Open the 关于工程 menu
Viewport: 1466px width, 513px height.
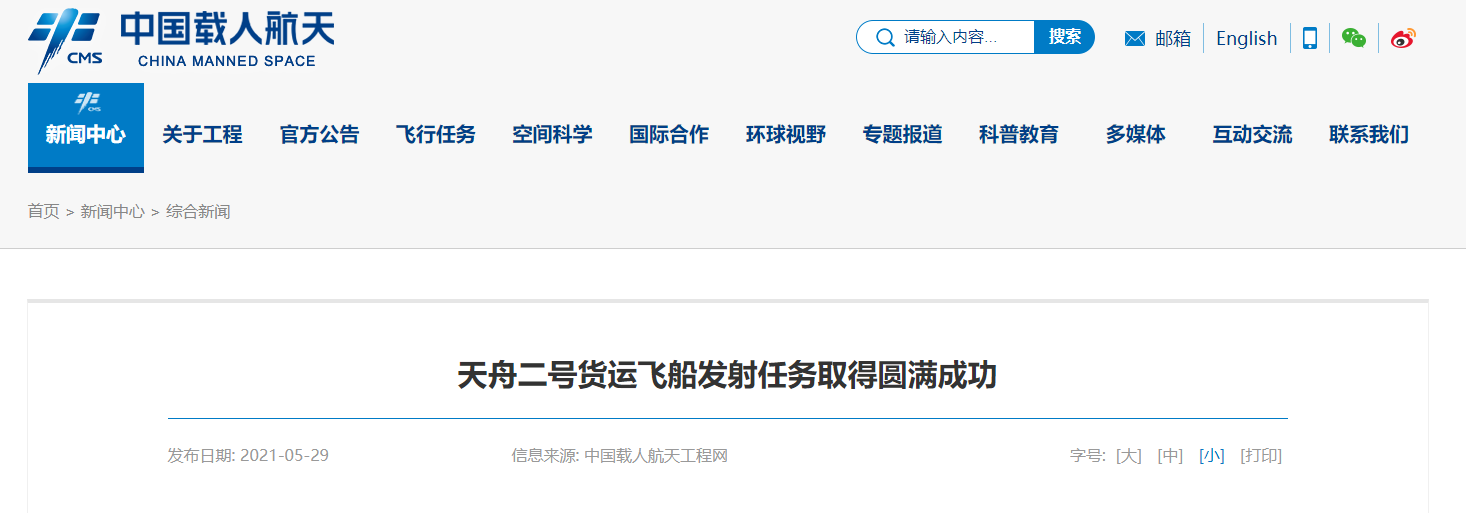[202, 134]
